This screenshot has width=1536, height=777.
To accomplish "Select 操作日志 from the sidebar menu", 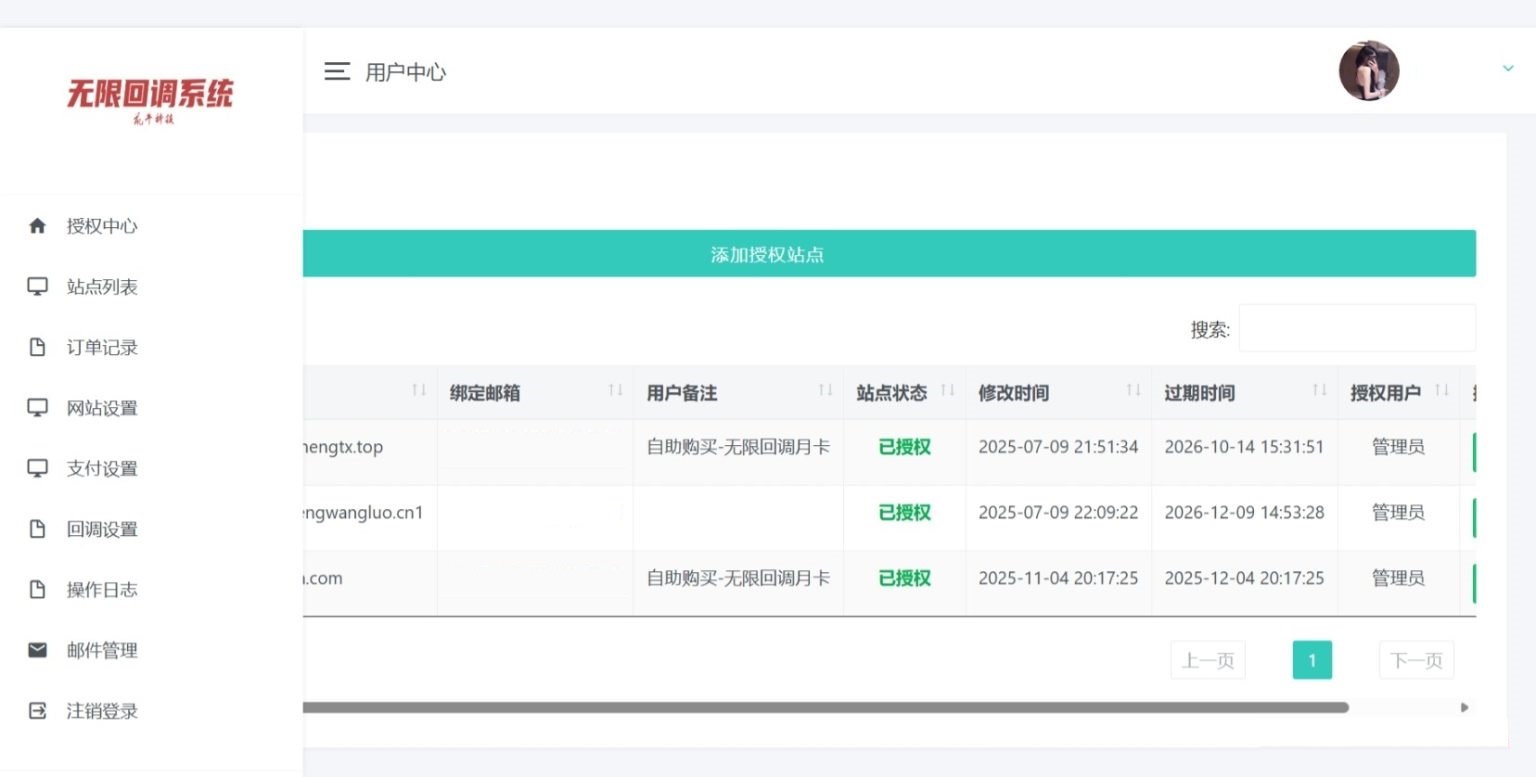I will pos(100,589).
